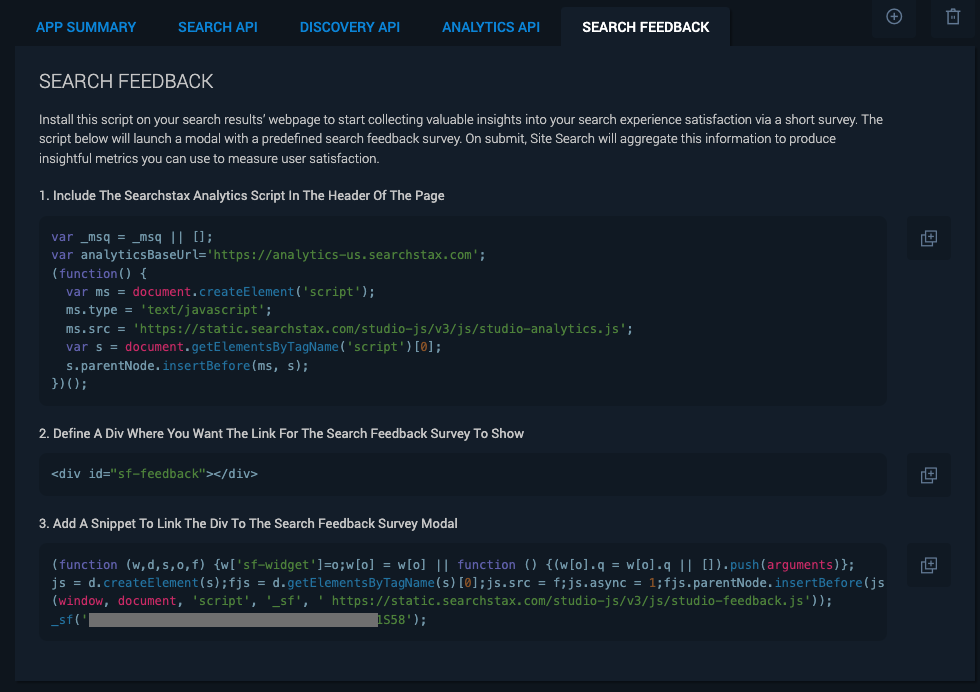
Task: Click the _sf(' key code line
Action: (x=239, y=620)
